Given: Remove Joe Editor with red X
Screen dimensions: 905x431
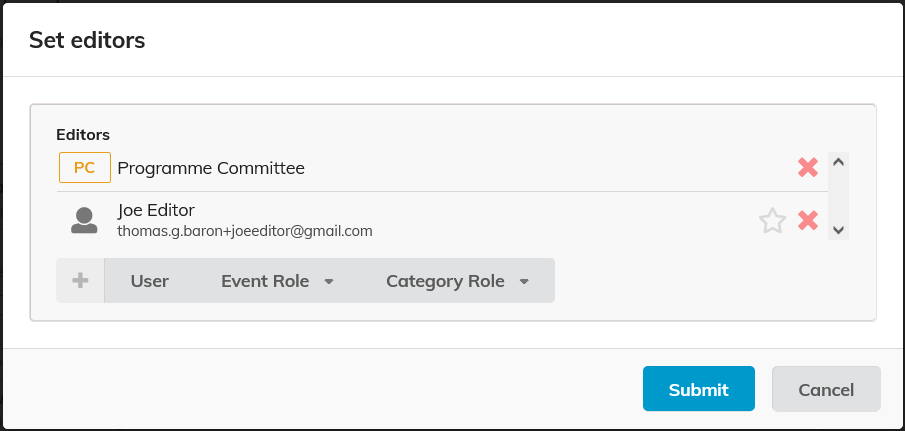Looking at the screenshot, I should [808, 220].
